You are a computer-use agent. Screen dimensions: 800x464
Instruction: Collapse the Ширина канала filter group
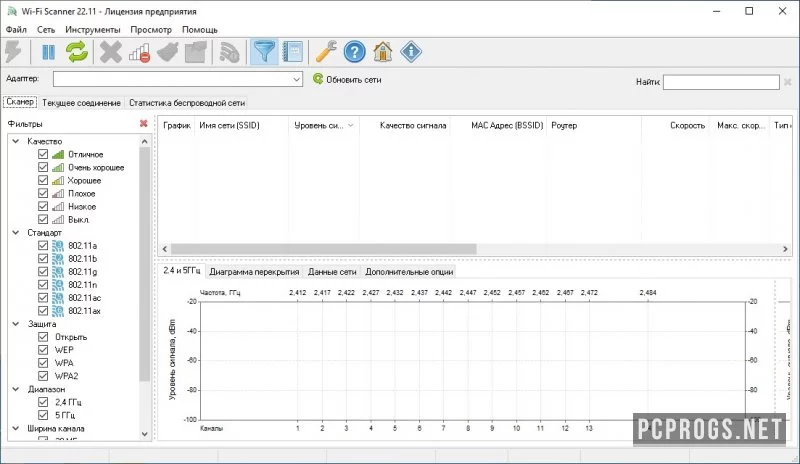tap(16, 428)
